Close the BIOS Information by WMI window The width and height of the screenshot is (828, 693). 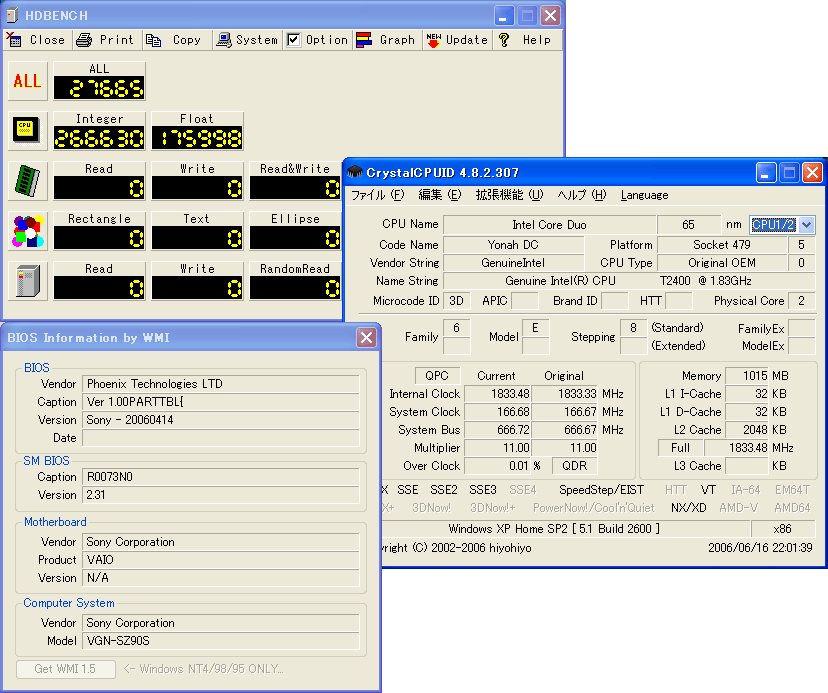pyautogui.click(x=366, y=337)
